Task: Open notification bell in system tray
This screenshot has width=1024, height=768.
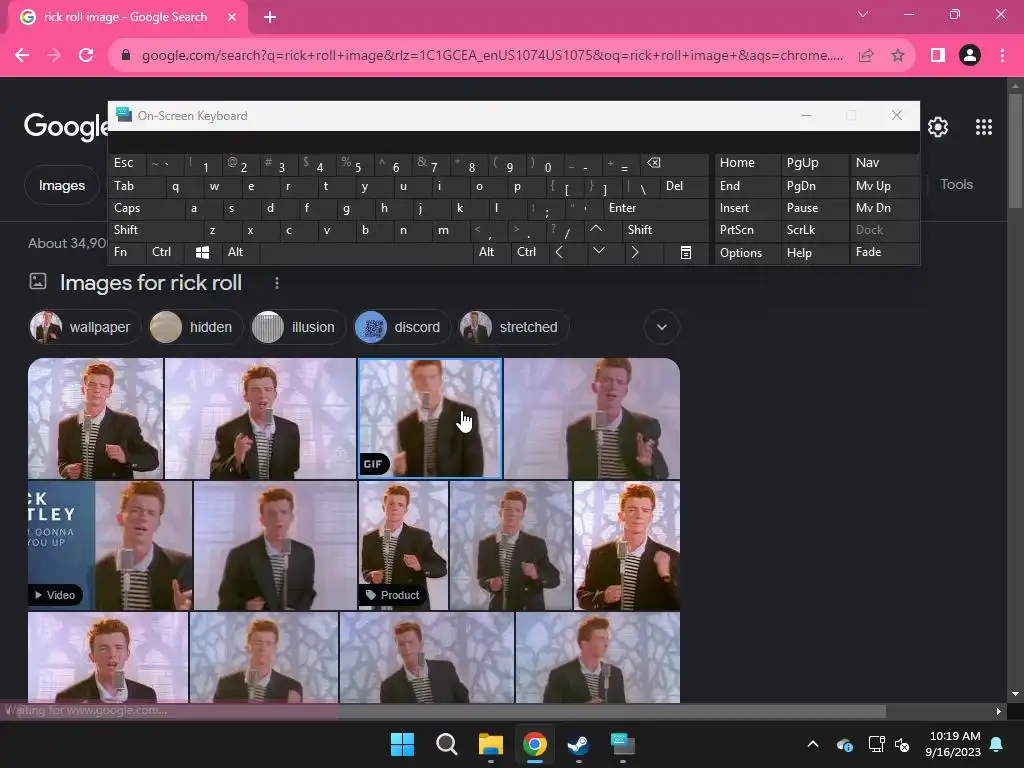Action: click(x=997, y=744)
